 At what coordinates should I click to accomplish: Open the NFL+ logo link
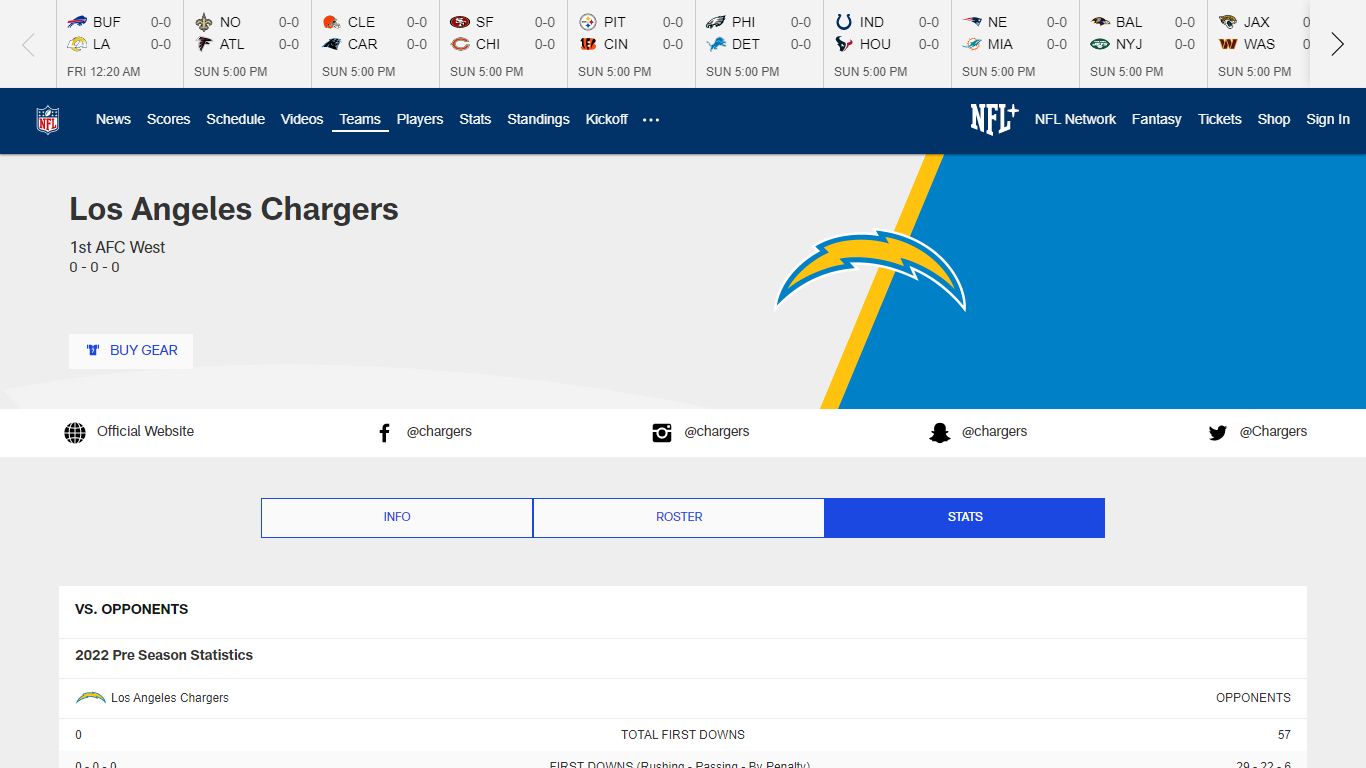994,119
